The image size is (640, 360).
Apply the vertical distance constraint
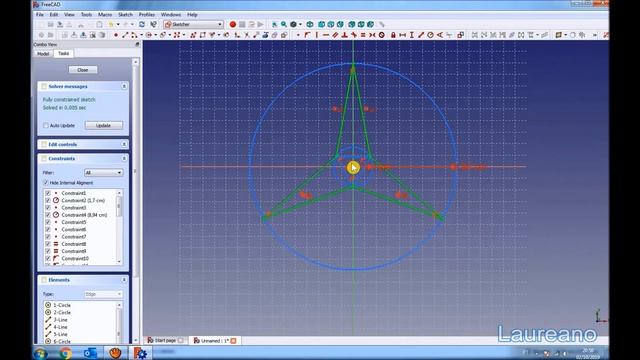tap(411, 35)
